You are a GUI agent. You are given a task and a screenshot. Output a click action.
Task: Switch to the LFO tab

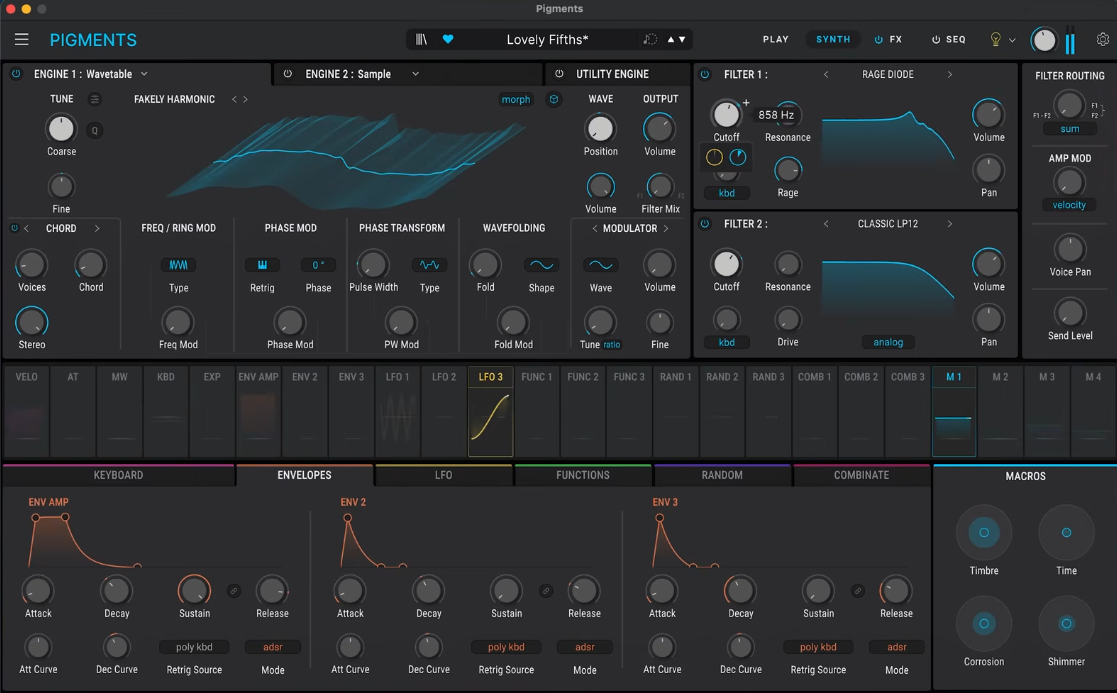coord(443,475)
